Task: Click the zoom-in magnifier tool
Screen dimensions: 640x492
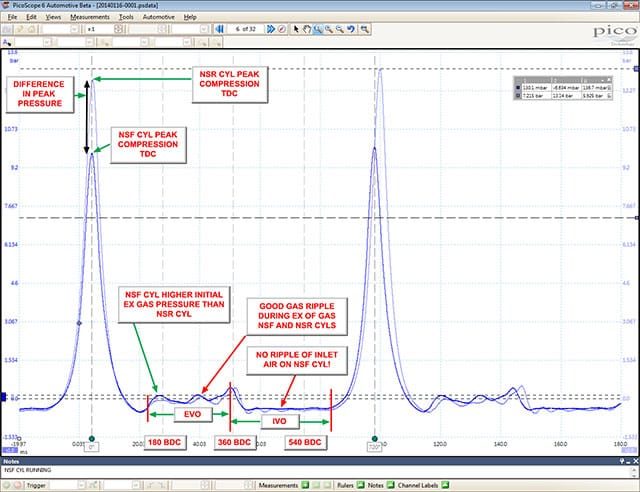Action: (x=329, y=29)
